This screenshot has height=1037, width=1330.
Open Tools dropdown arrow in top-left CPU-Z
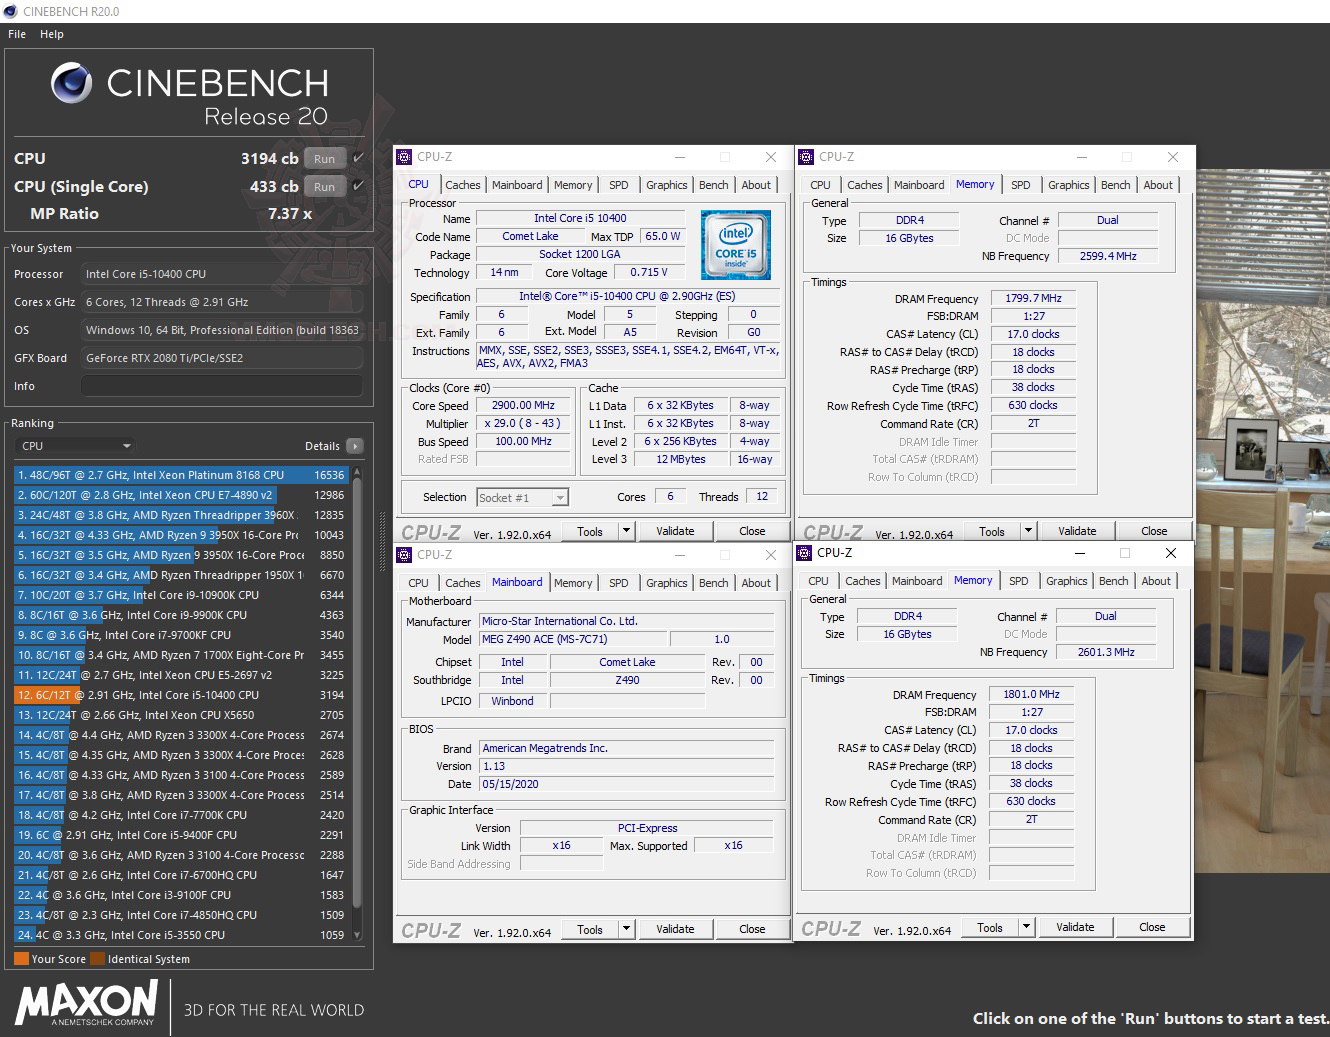pyautogui.click(x=627, y=531)
